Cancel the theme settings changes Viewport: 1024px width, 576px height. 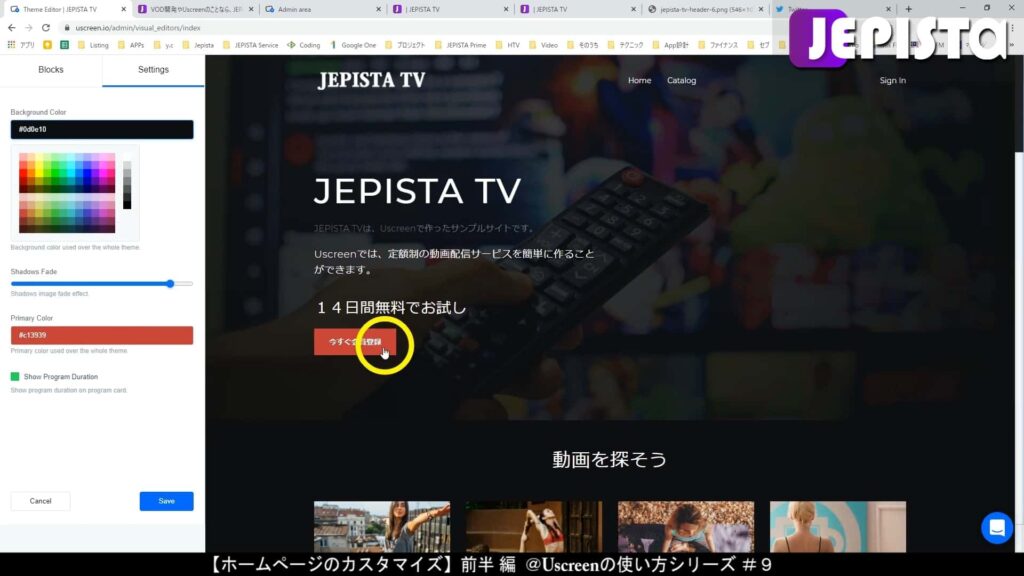click(40, 501)
